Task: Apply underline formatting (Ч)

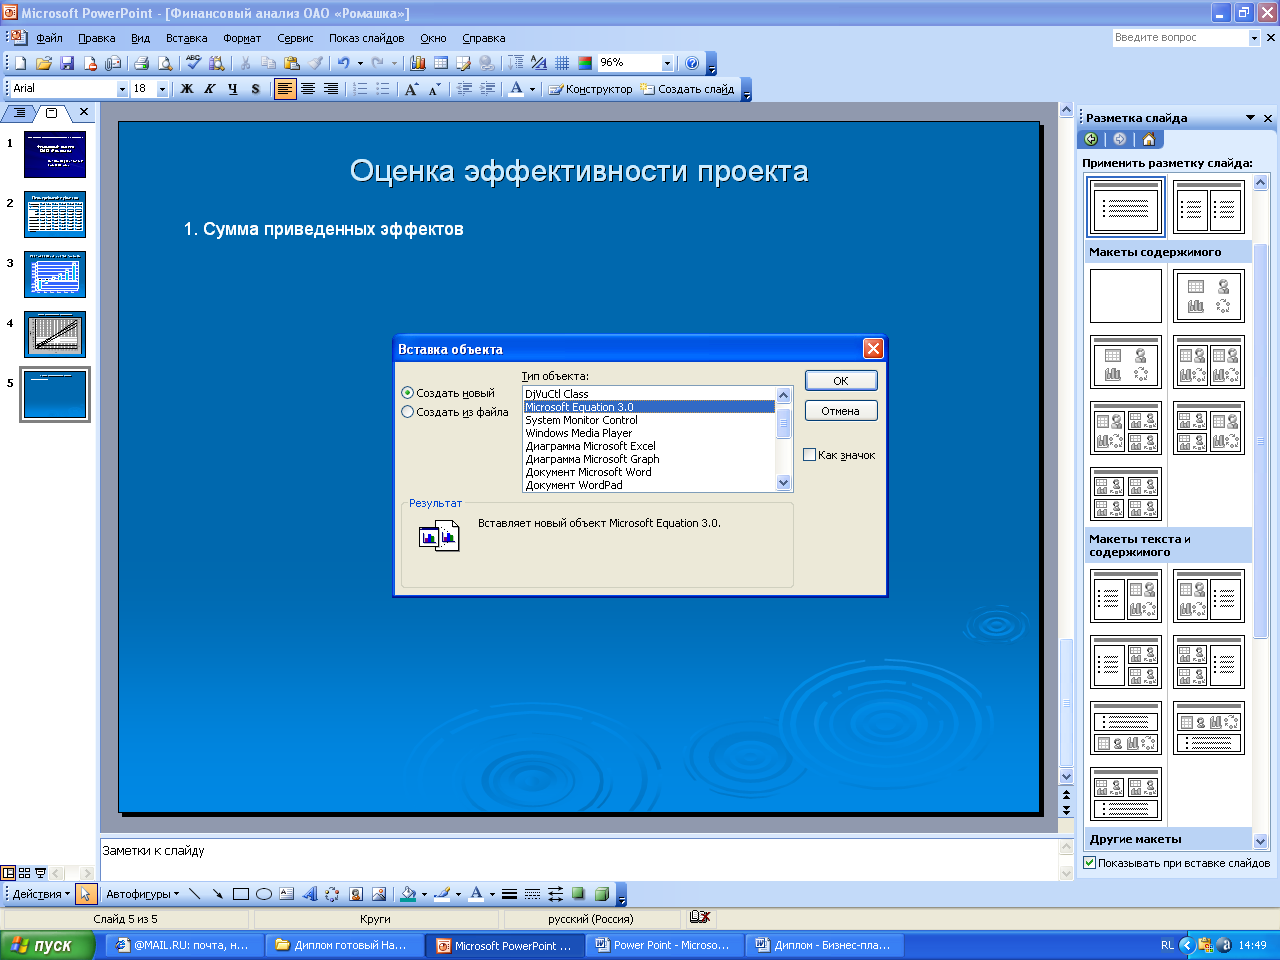Action: pos(233,89)
